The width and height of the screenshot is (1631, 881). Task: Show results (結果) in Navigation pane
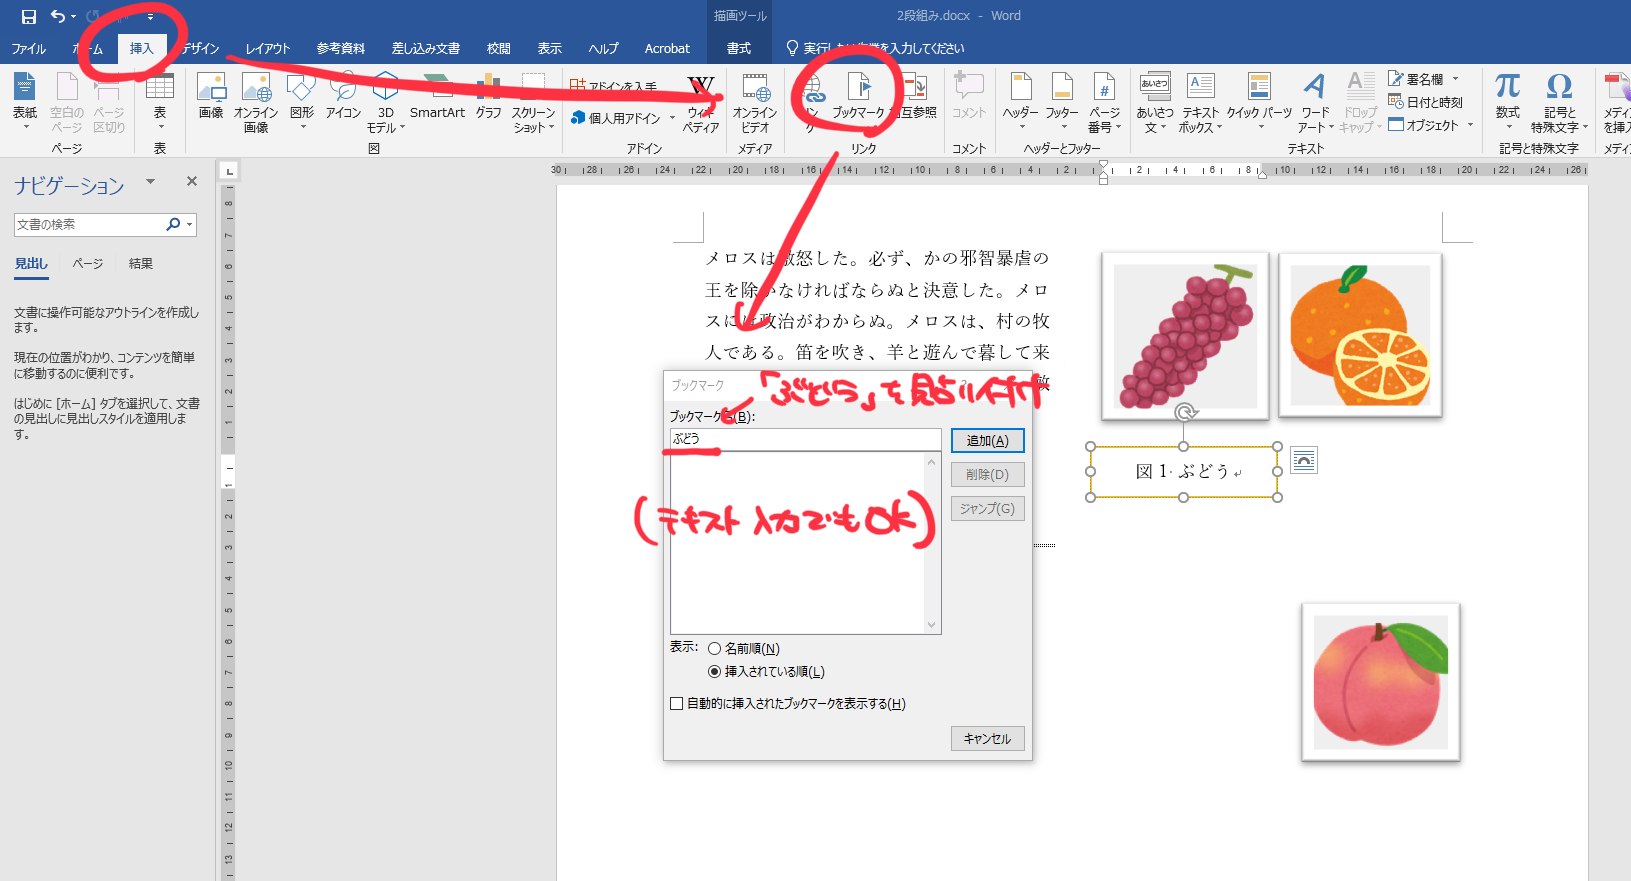click(141, 264)
